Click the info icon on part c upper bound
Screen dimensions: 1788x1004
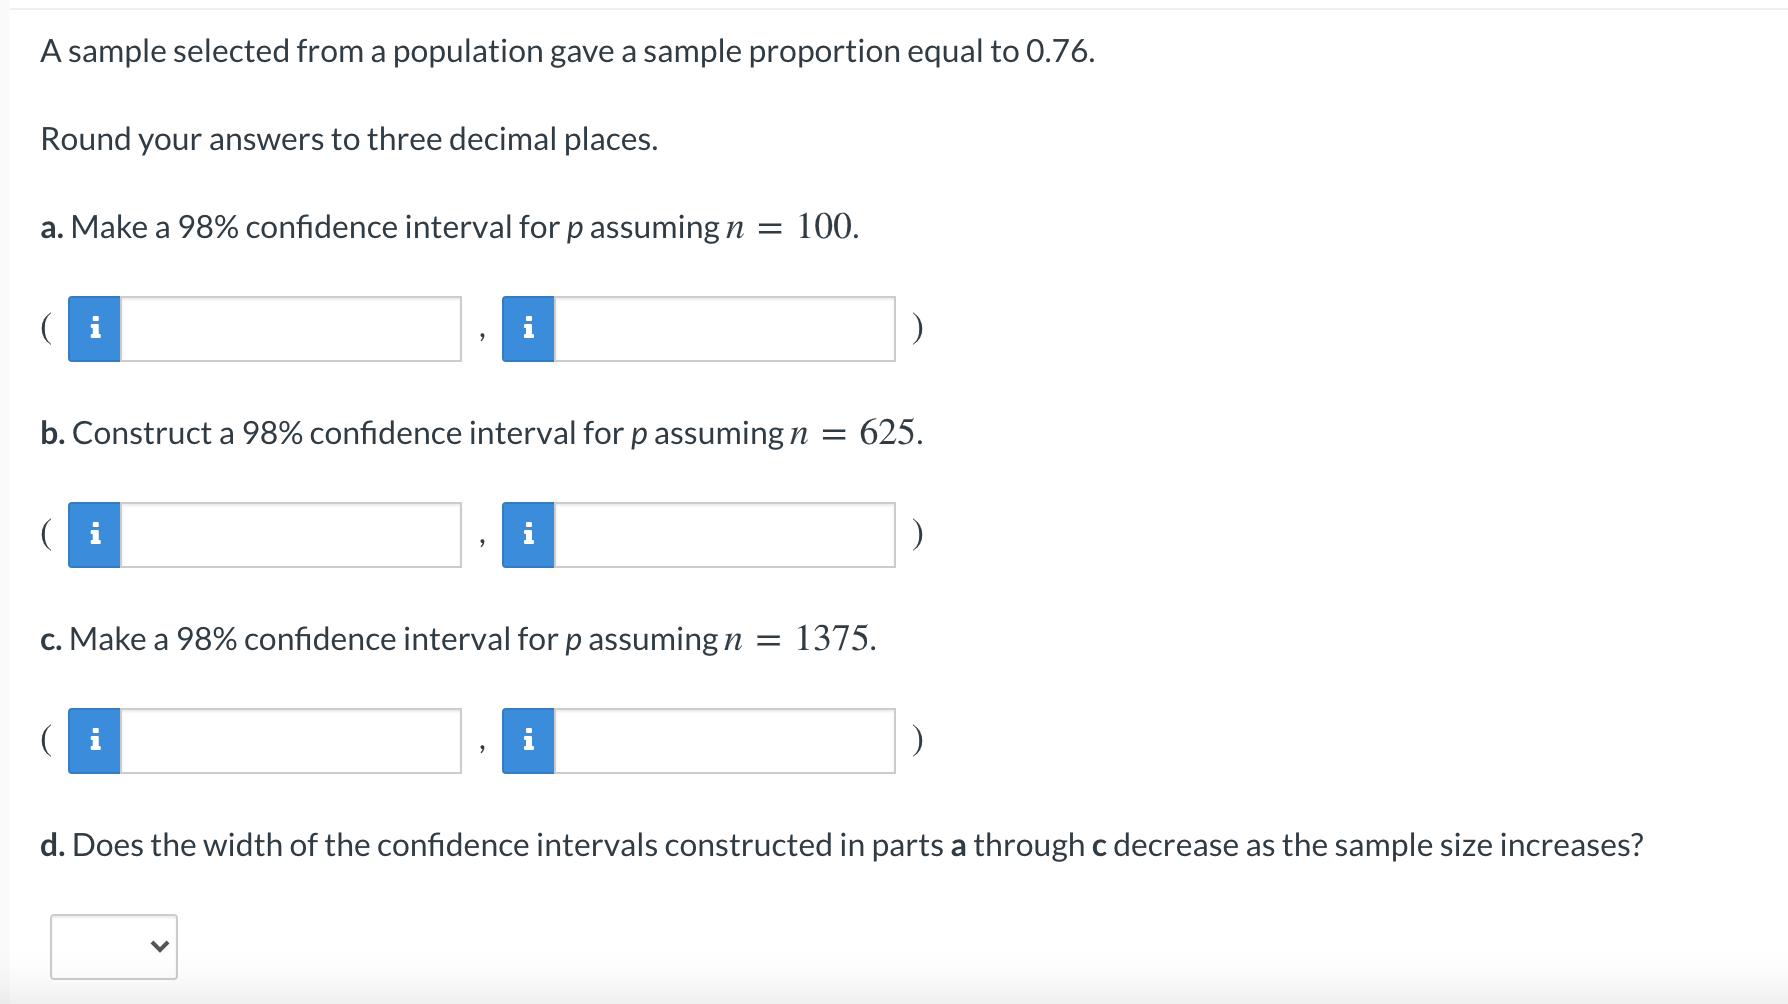tap(528, 740)
